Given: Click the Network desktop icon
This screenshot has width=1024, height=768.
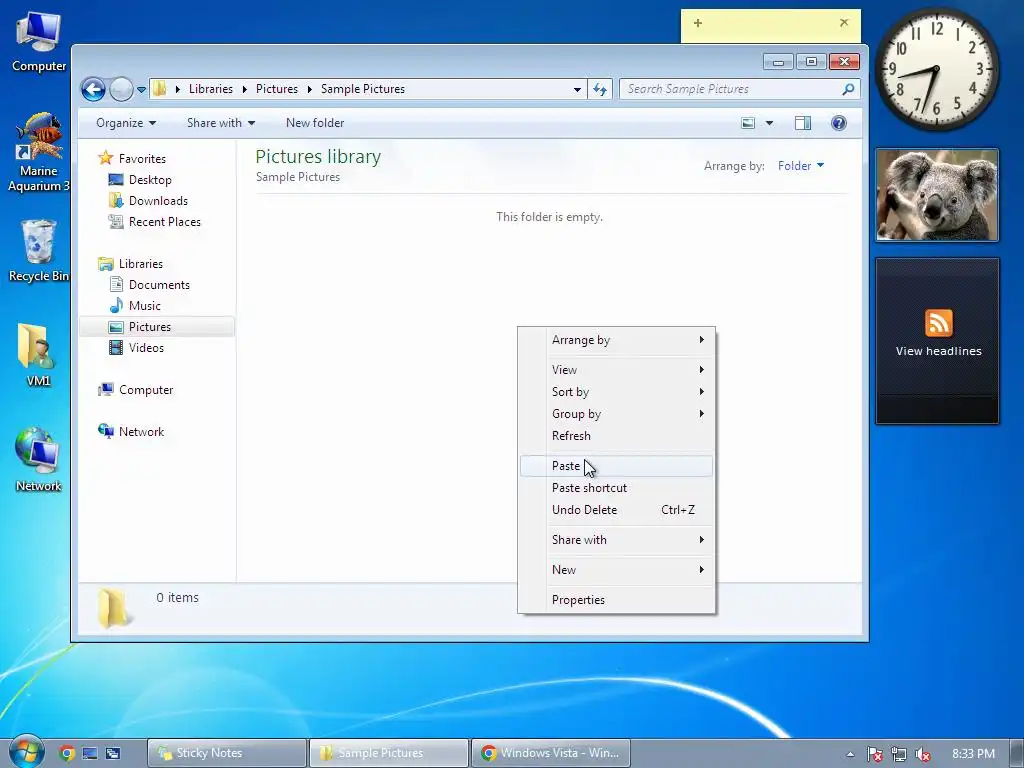Looking at the screenshot, I should (38, 460).
